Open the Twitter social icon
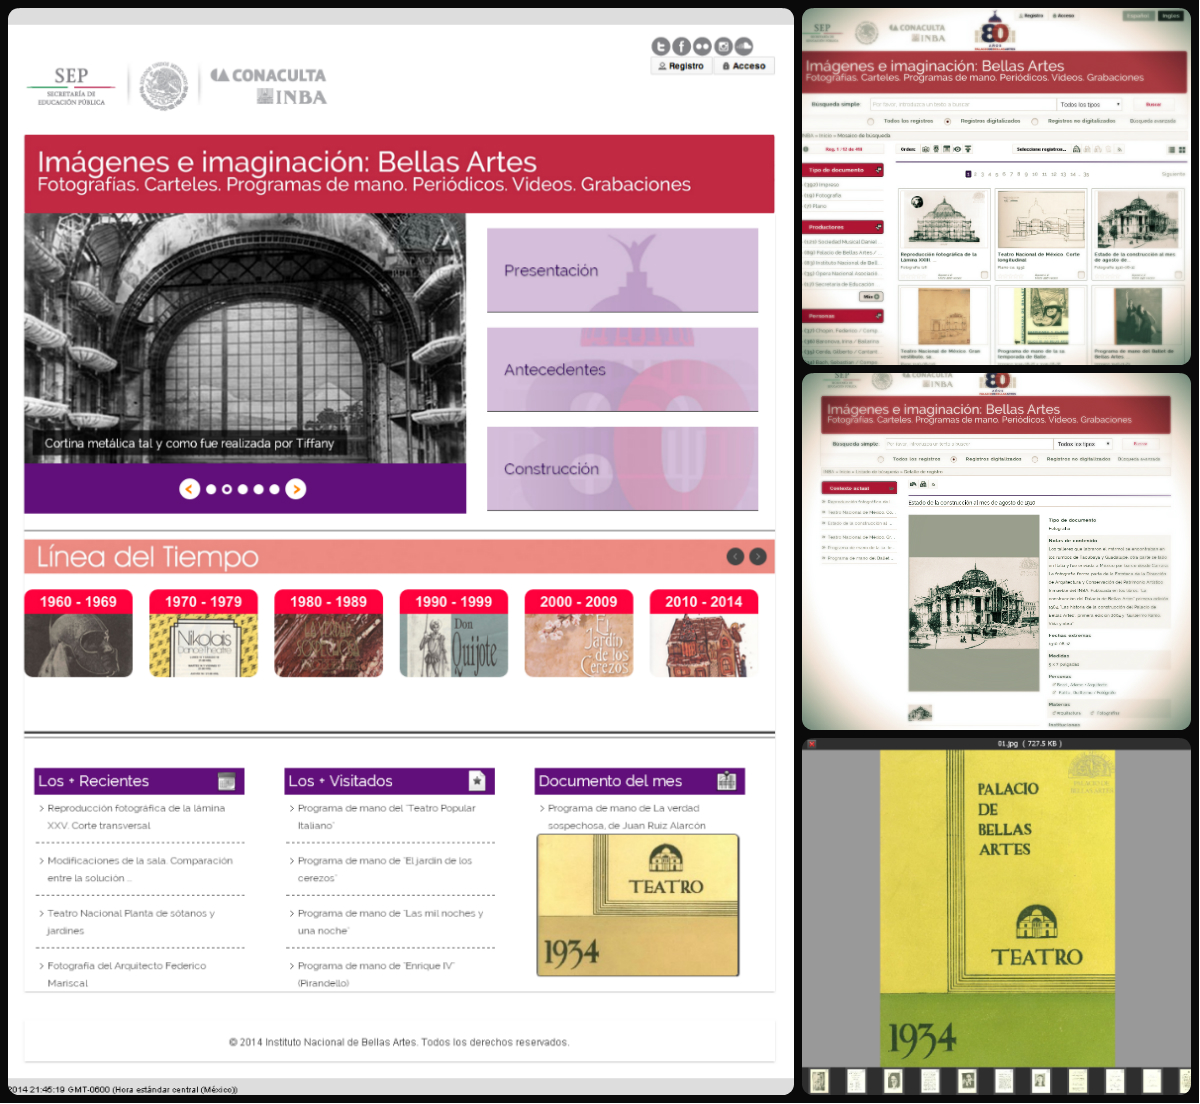Screen dimensions: 1200x1104 tap(661, 46)
